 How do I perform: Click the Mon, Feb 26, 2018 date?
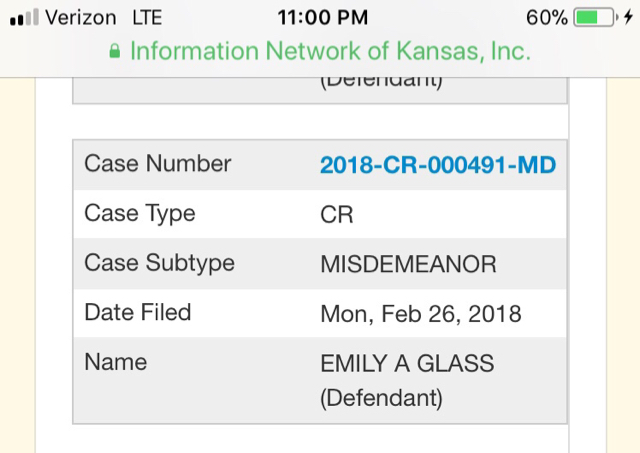pos(421,314)
